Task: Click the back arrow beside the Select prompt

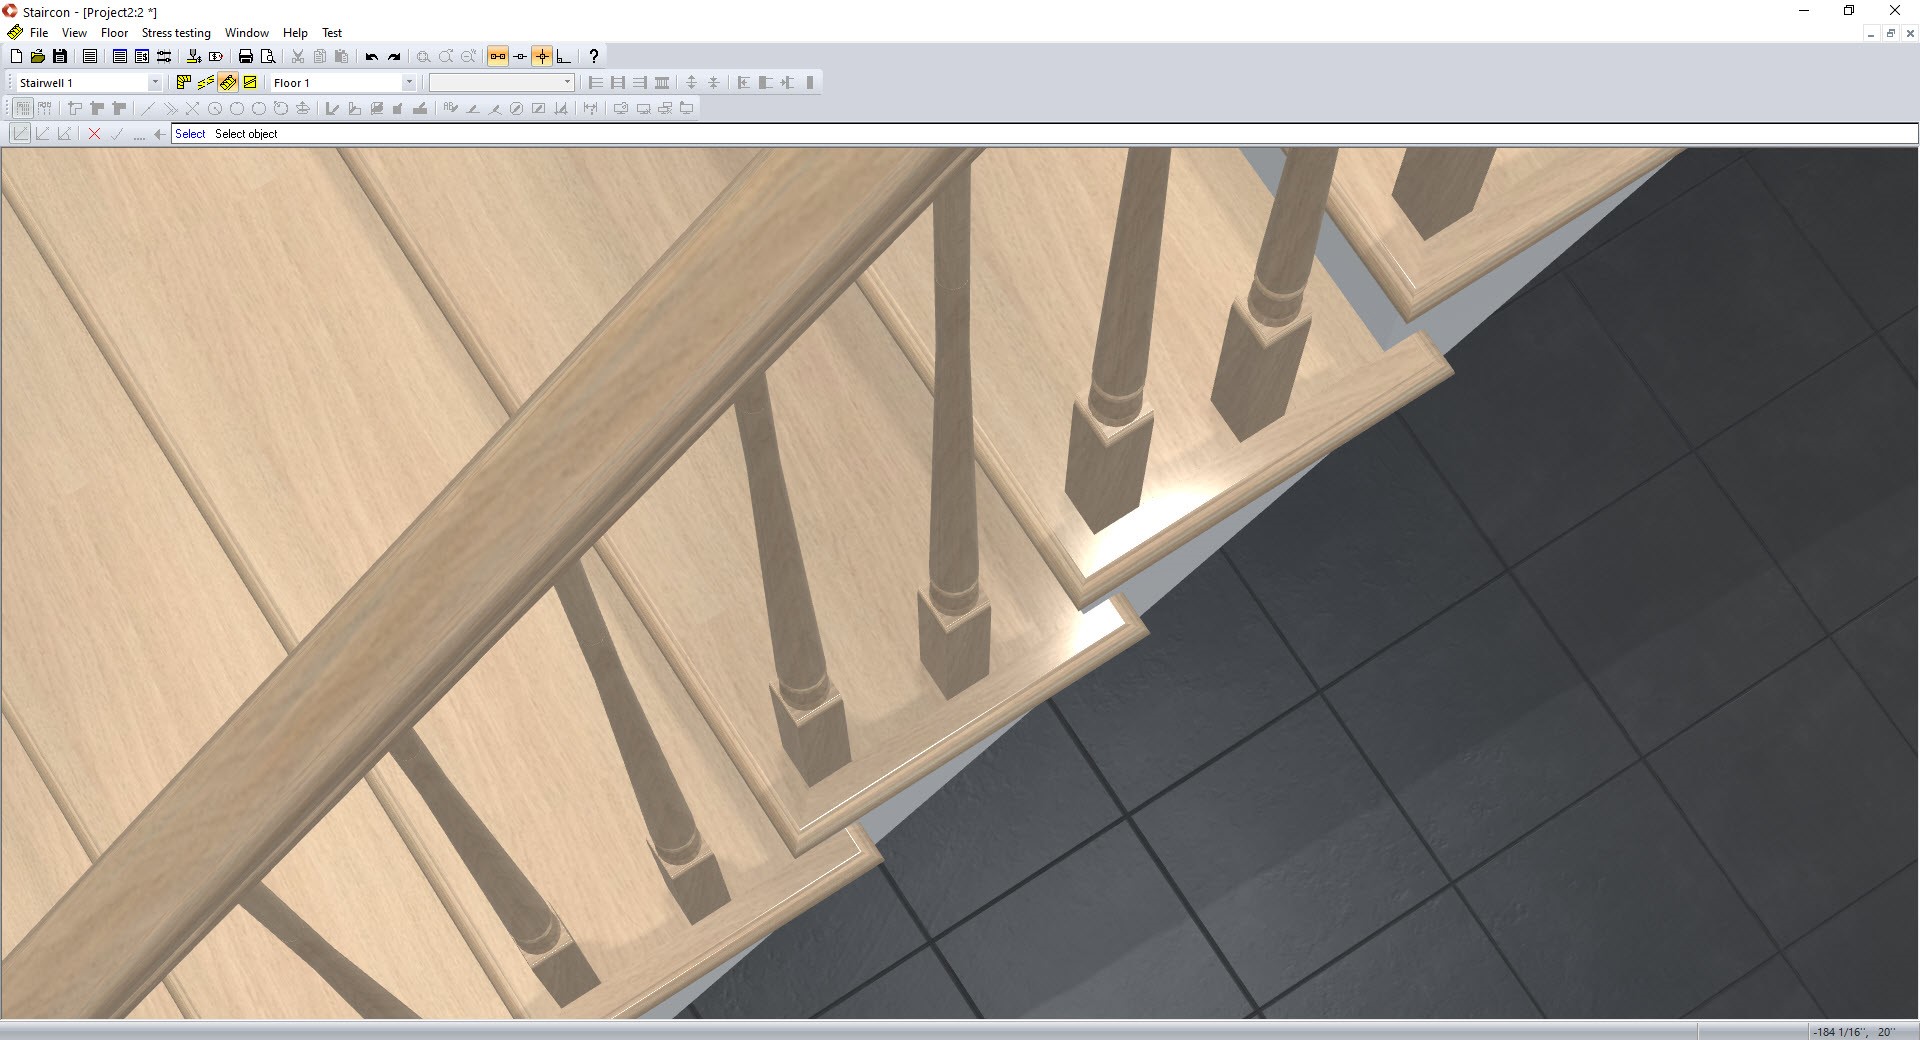Action: tap(158, 133)
